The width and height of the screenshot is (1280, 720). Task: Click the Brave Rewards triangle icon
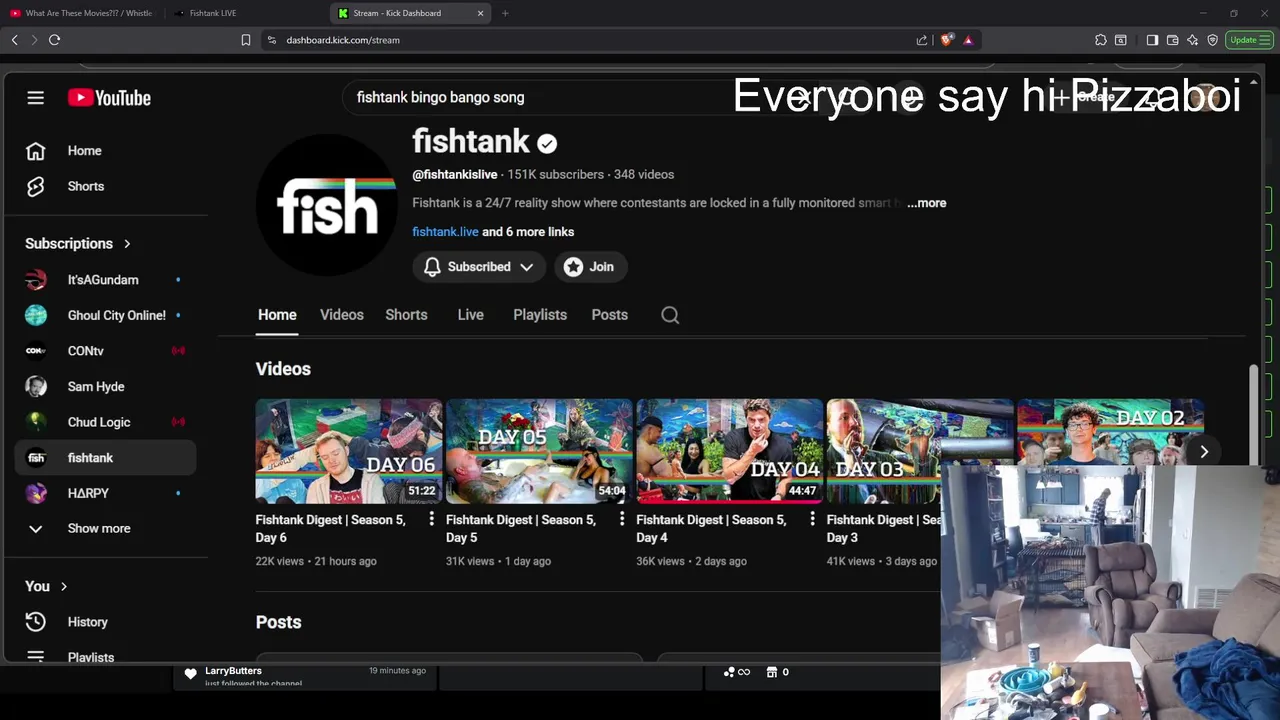click(968, 40)
